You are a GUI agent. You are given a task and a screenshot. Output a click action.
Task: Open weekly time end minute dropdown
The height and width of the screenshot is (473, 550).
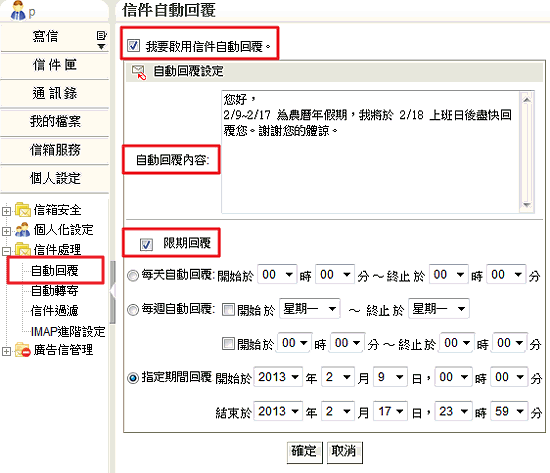[510, 343]
